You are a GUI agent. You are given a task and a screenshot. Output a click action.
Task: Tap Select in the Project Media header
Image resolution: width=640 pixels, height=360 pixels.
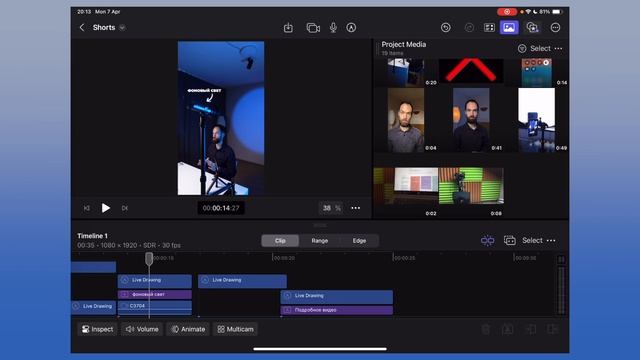click(x=540, y=49)
